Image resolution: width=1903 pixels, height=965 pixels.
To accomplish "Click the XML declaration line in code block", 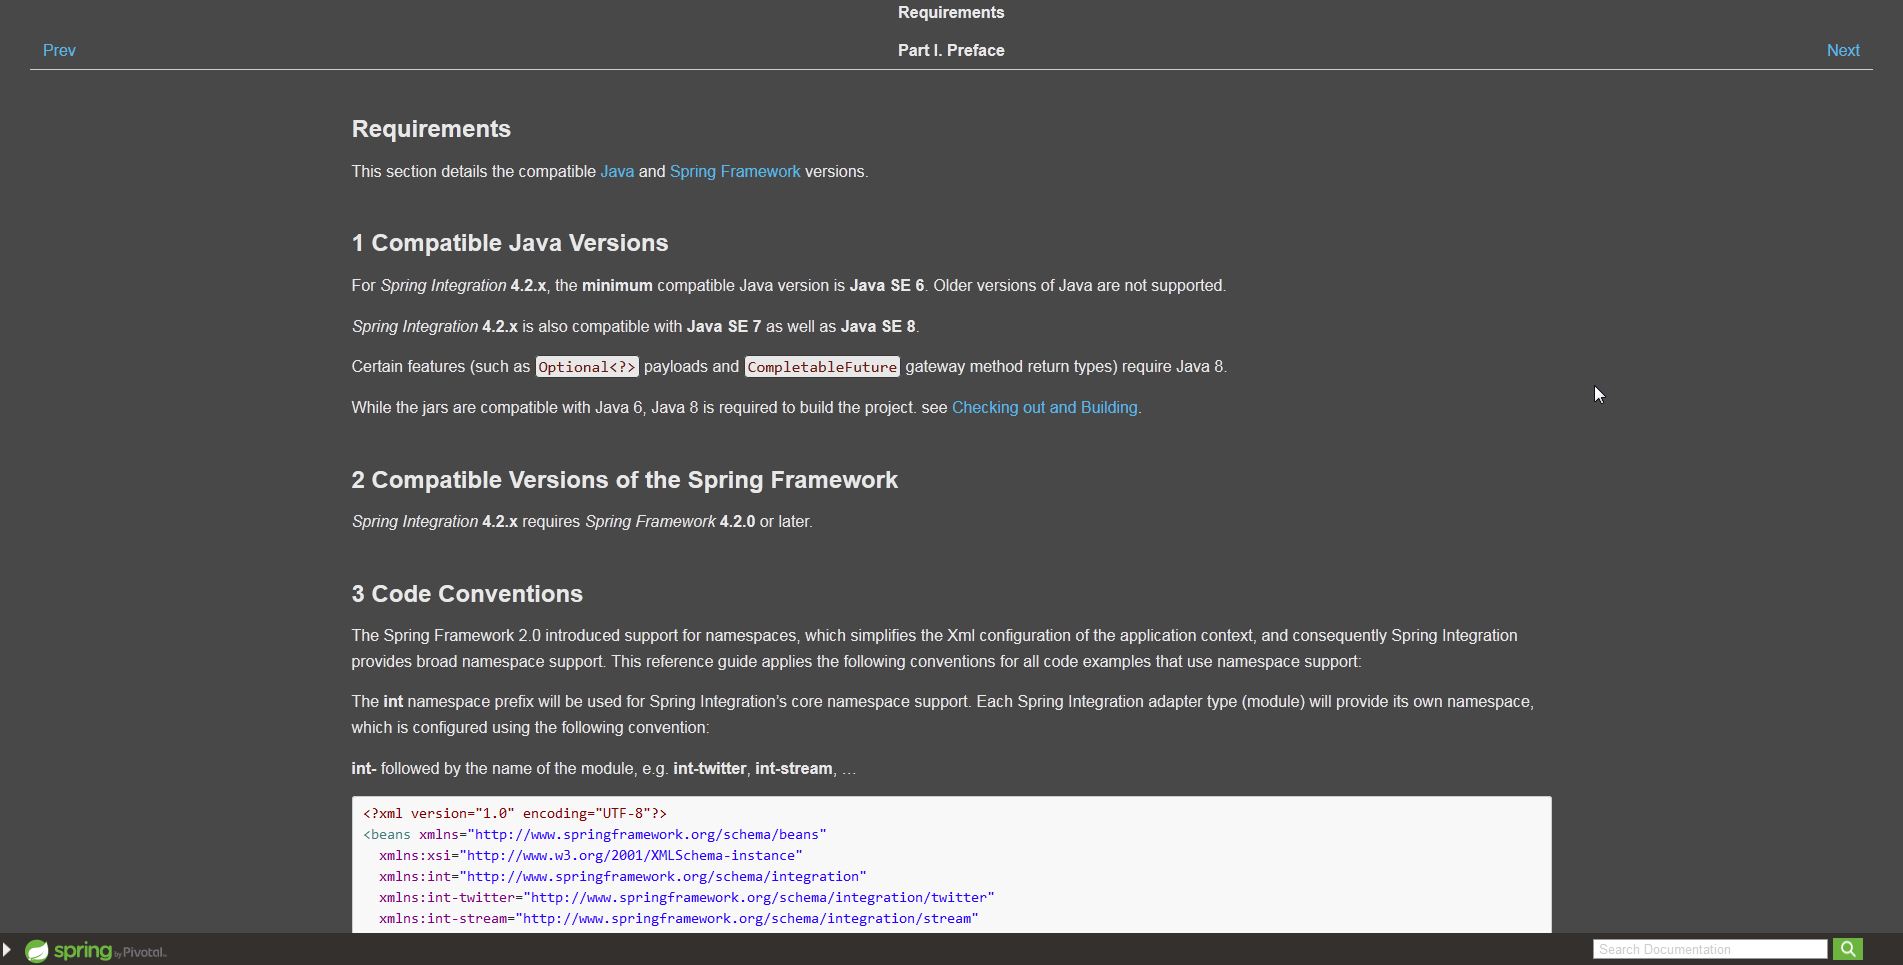I will click(514, 813).
